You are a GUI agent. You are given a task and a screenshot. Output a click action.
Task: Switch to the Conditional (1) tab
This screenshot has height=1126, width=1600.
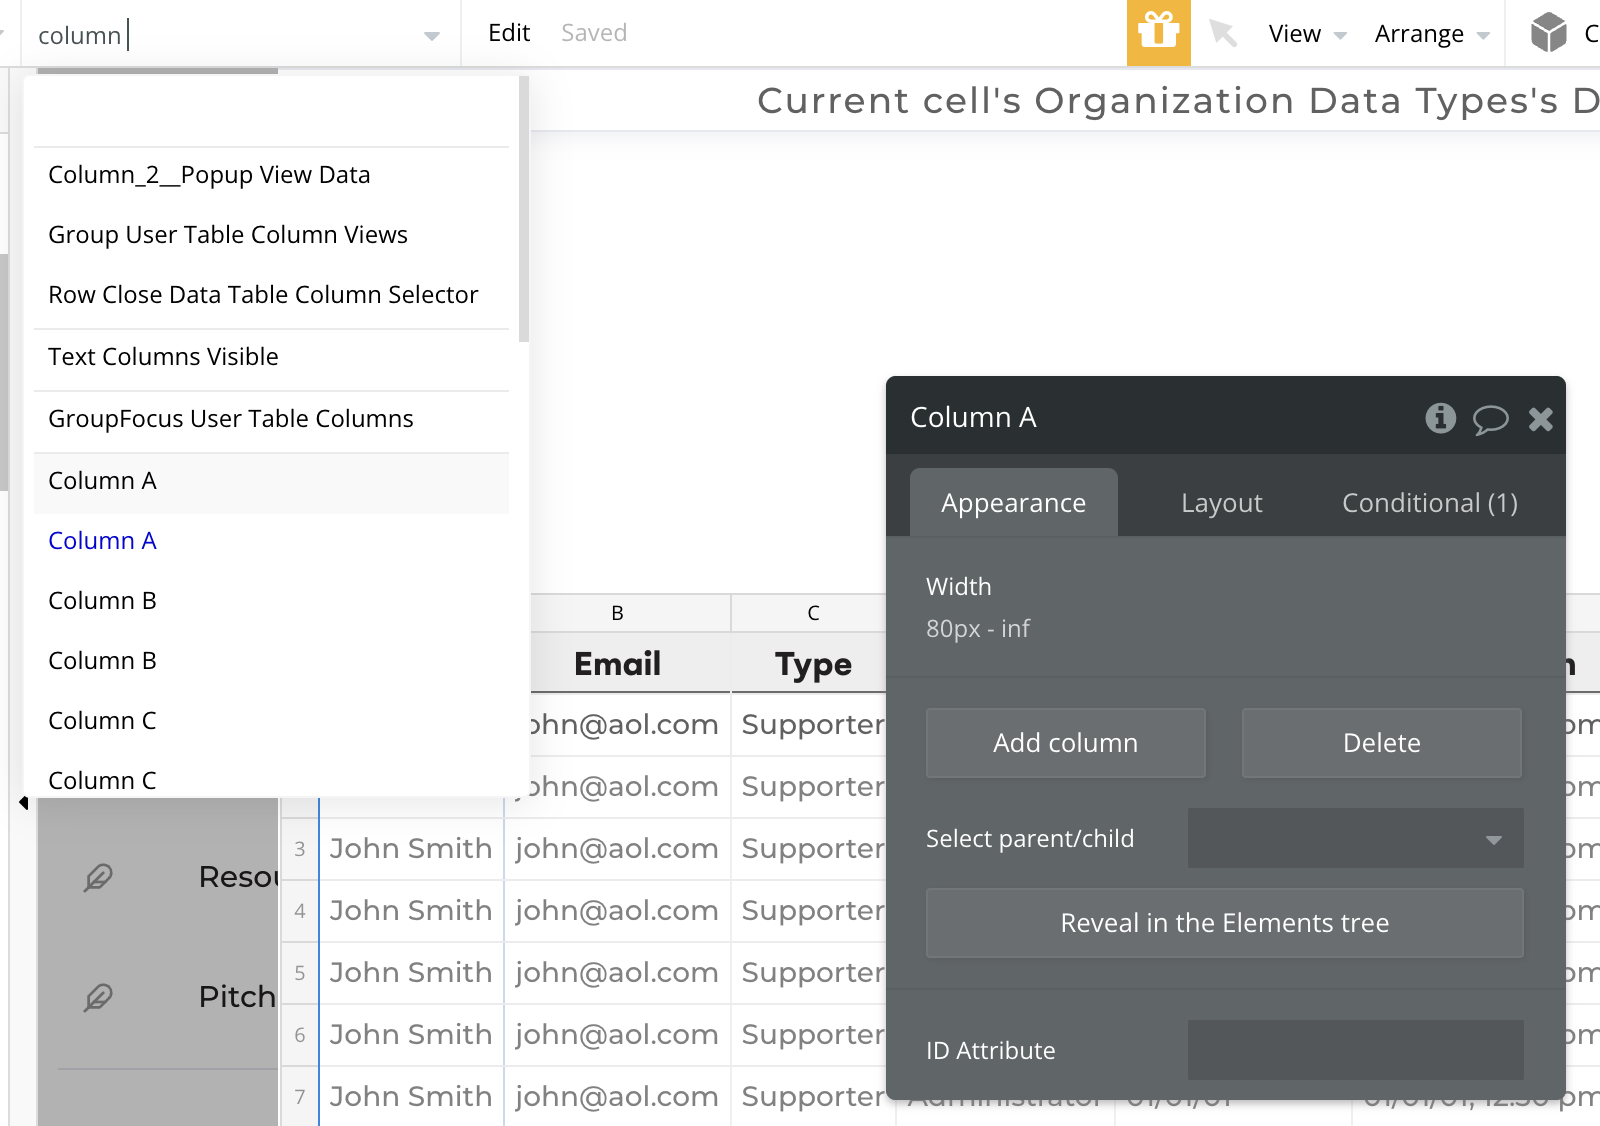(x=1429, y=503)
